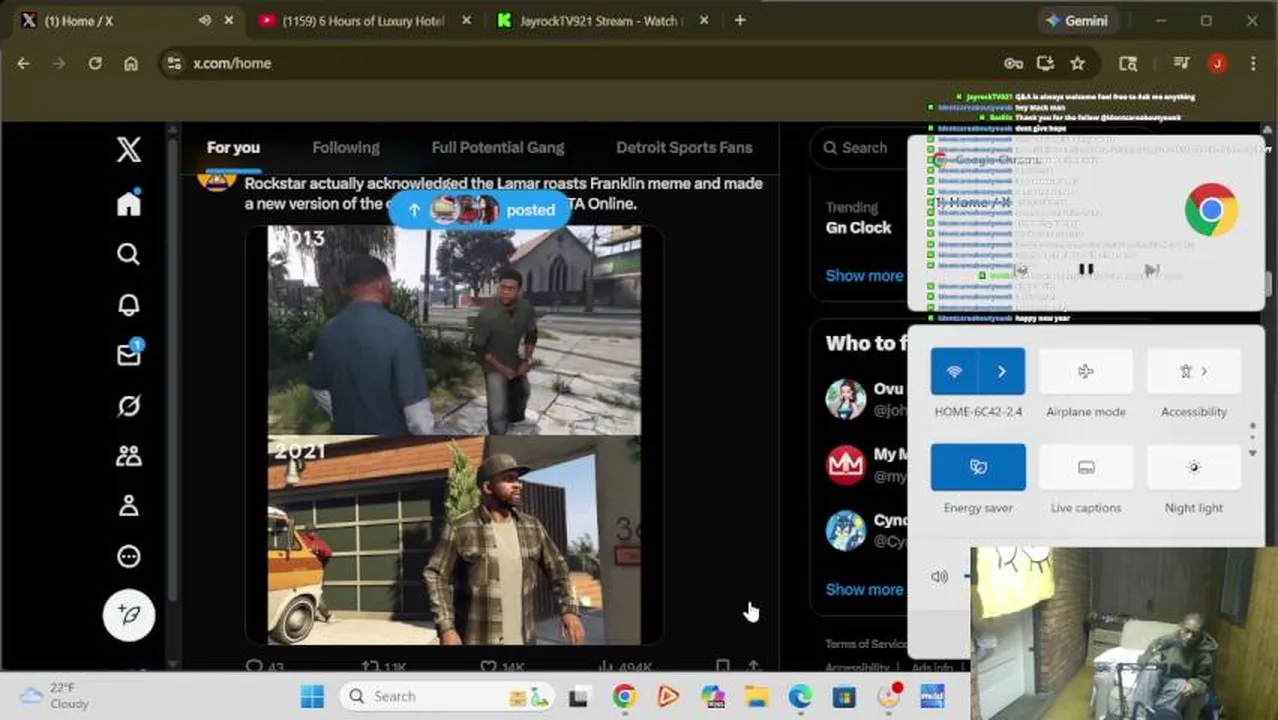Image resolution: width=1278 pixels, height=720 pixels.
Task: Open the Task View icon on taskbar
Action: point(579,696)
